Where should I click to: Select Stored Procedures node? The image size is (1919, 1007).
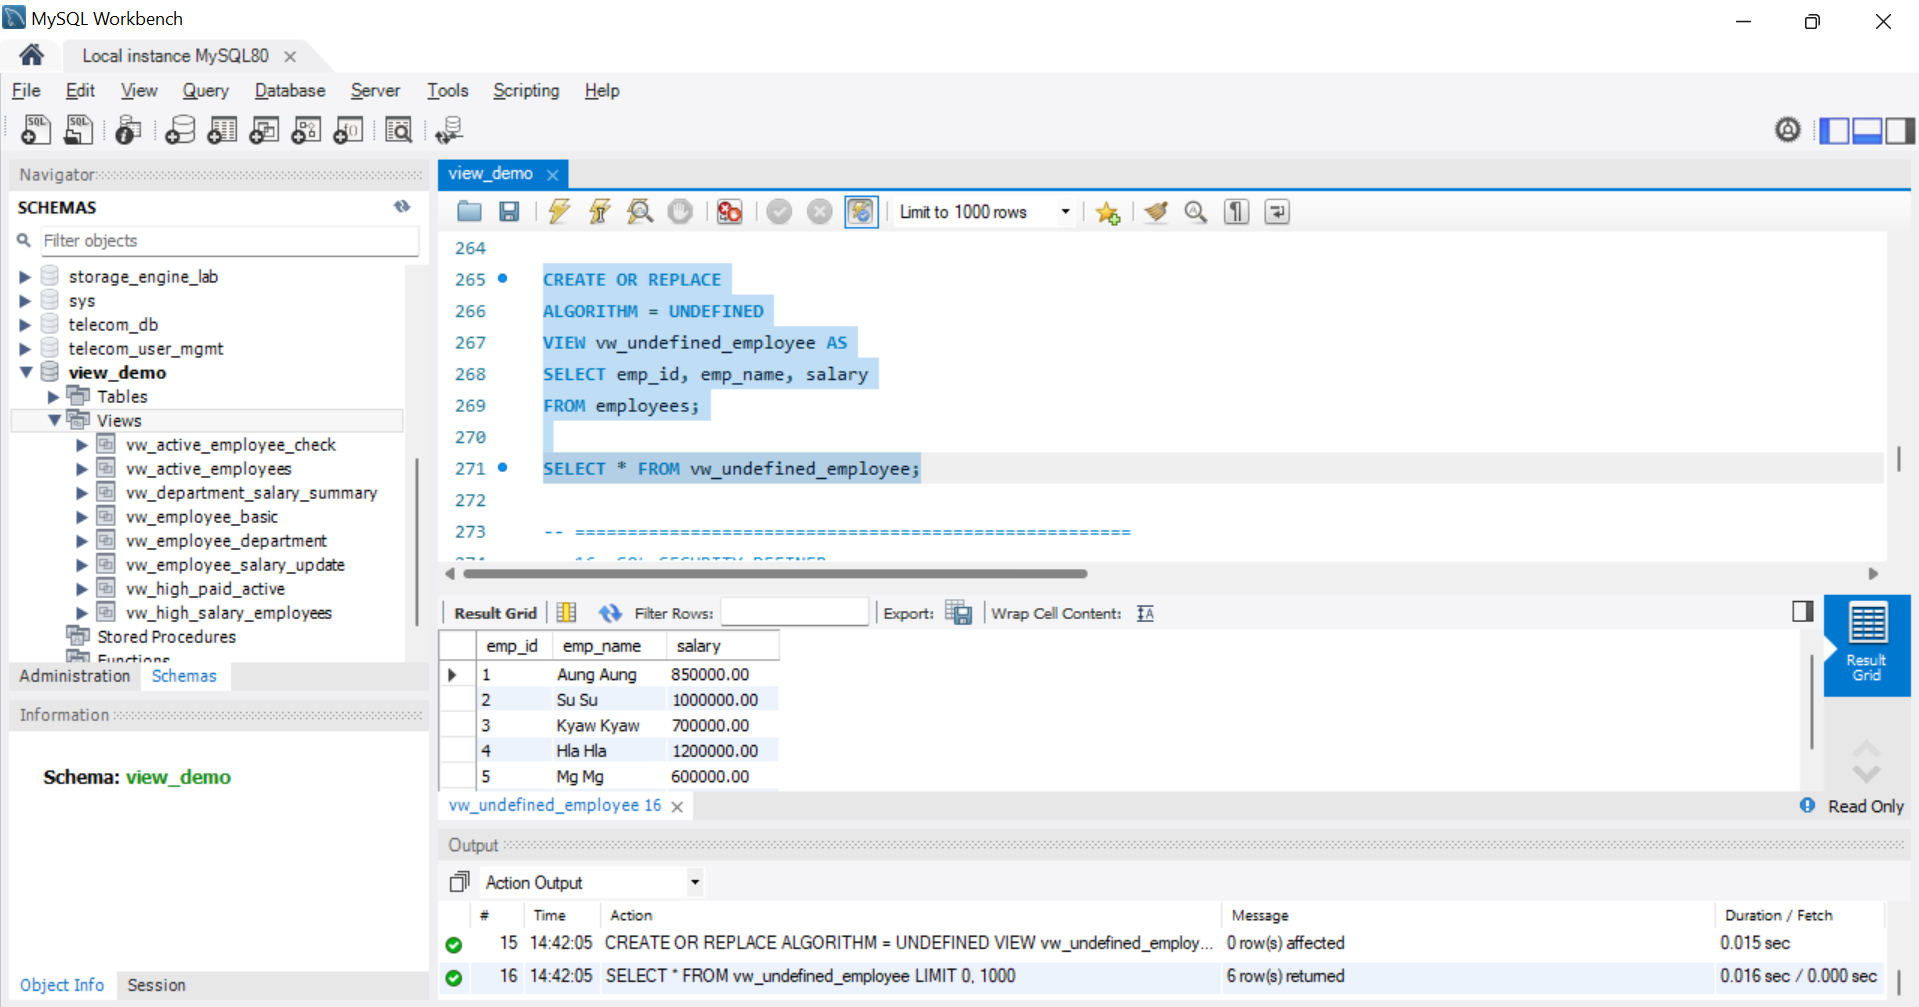coord(166,637)
